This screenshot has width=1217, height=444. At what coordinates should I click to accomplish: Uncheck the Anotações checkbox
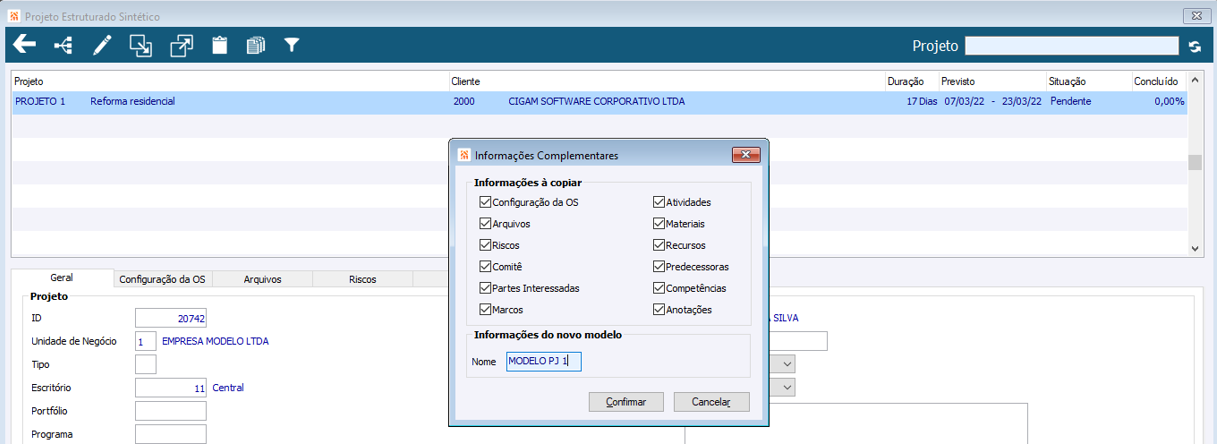[659, 310]
